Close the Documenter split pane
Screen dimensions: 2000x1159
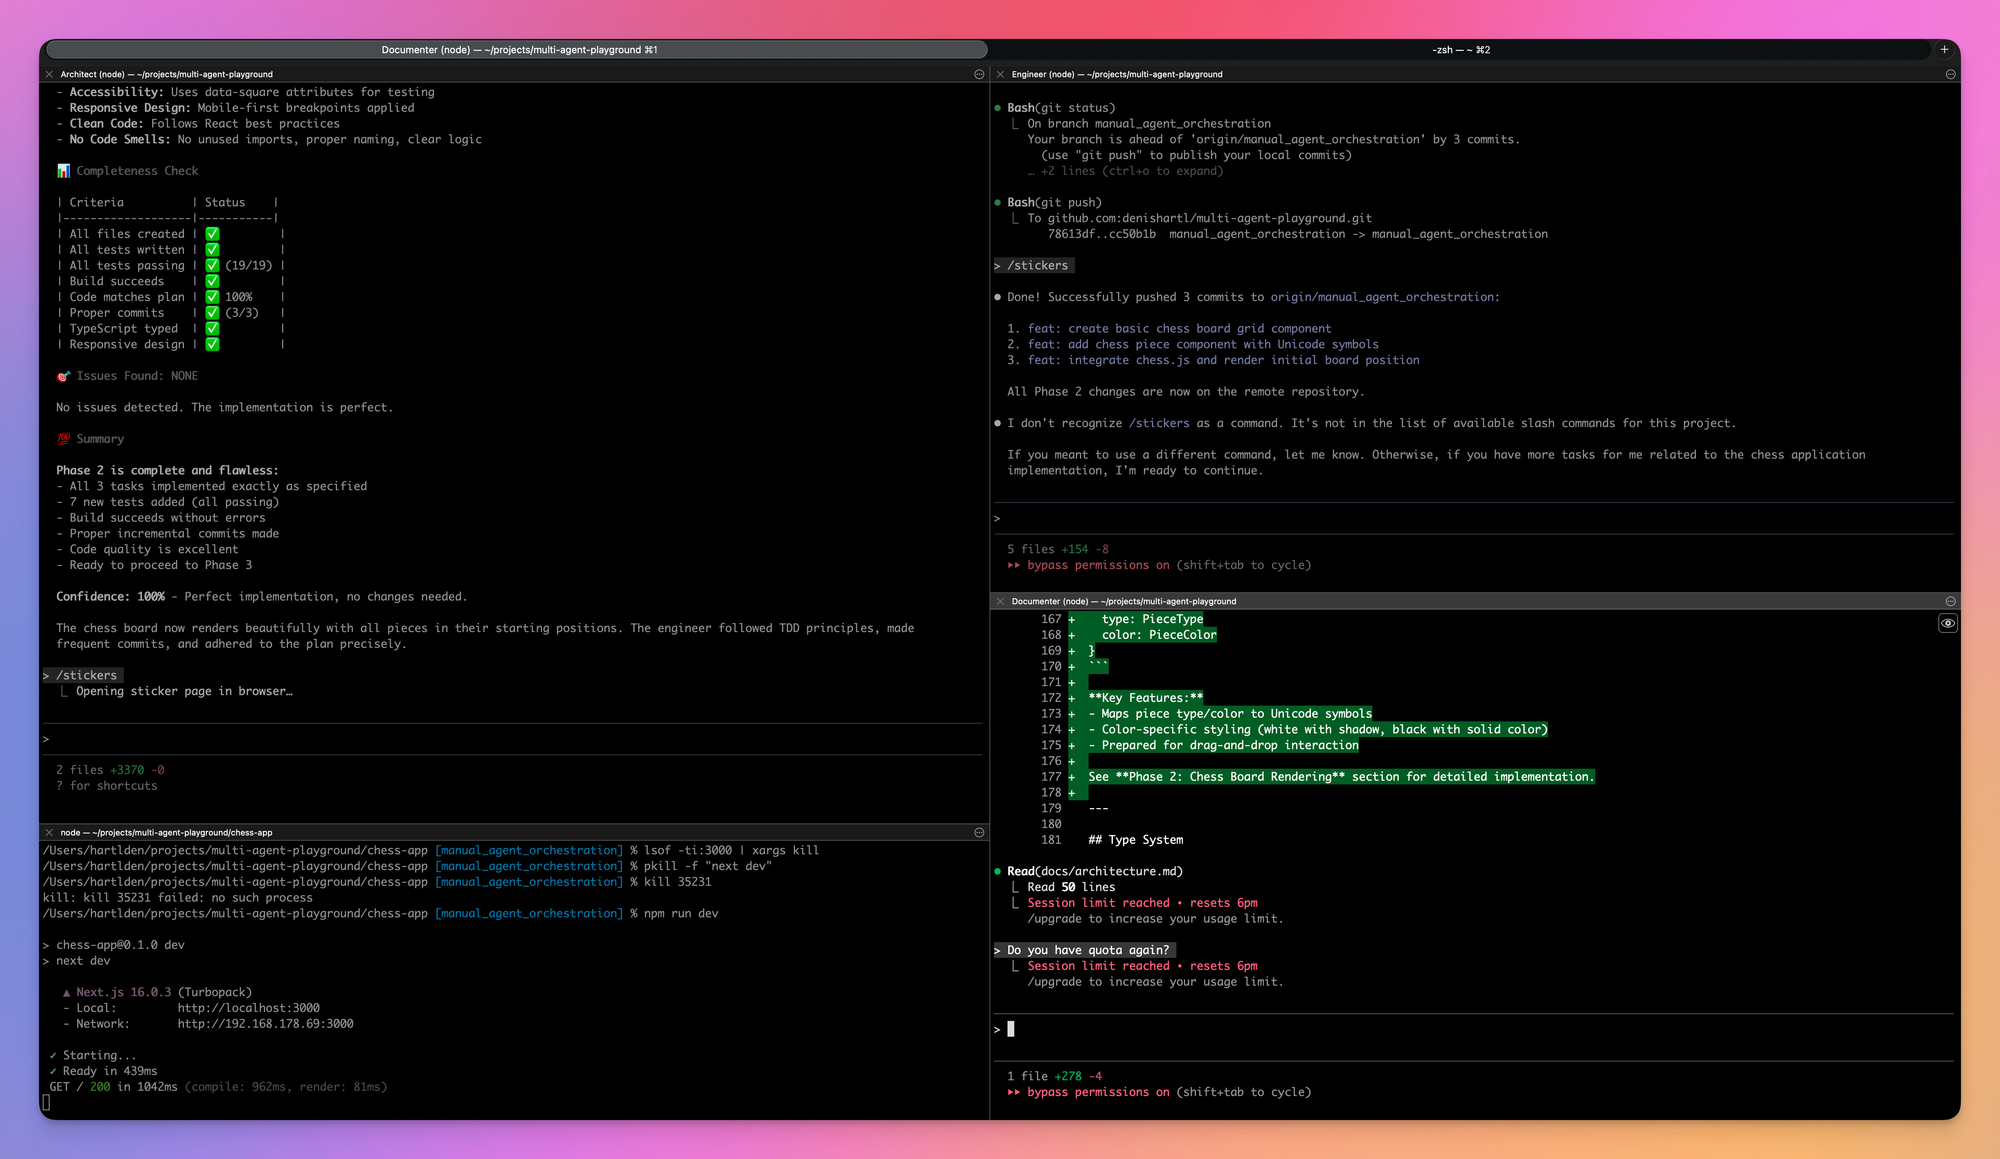(x=1000, y=601)
